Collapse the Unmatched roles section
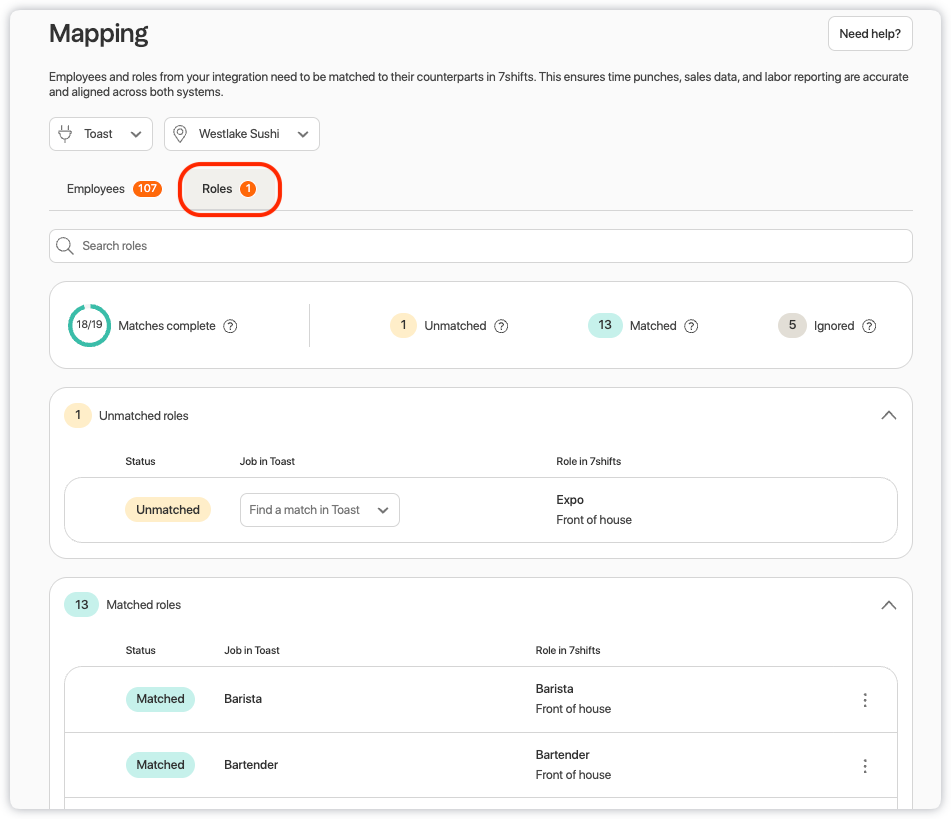 888,415
